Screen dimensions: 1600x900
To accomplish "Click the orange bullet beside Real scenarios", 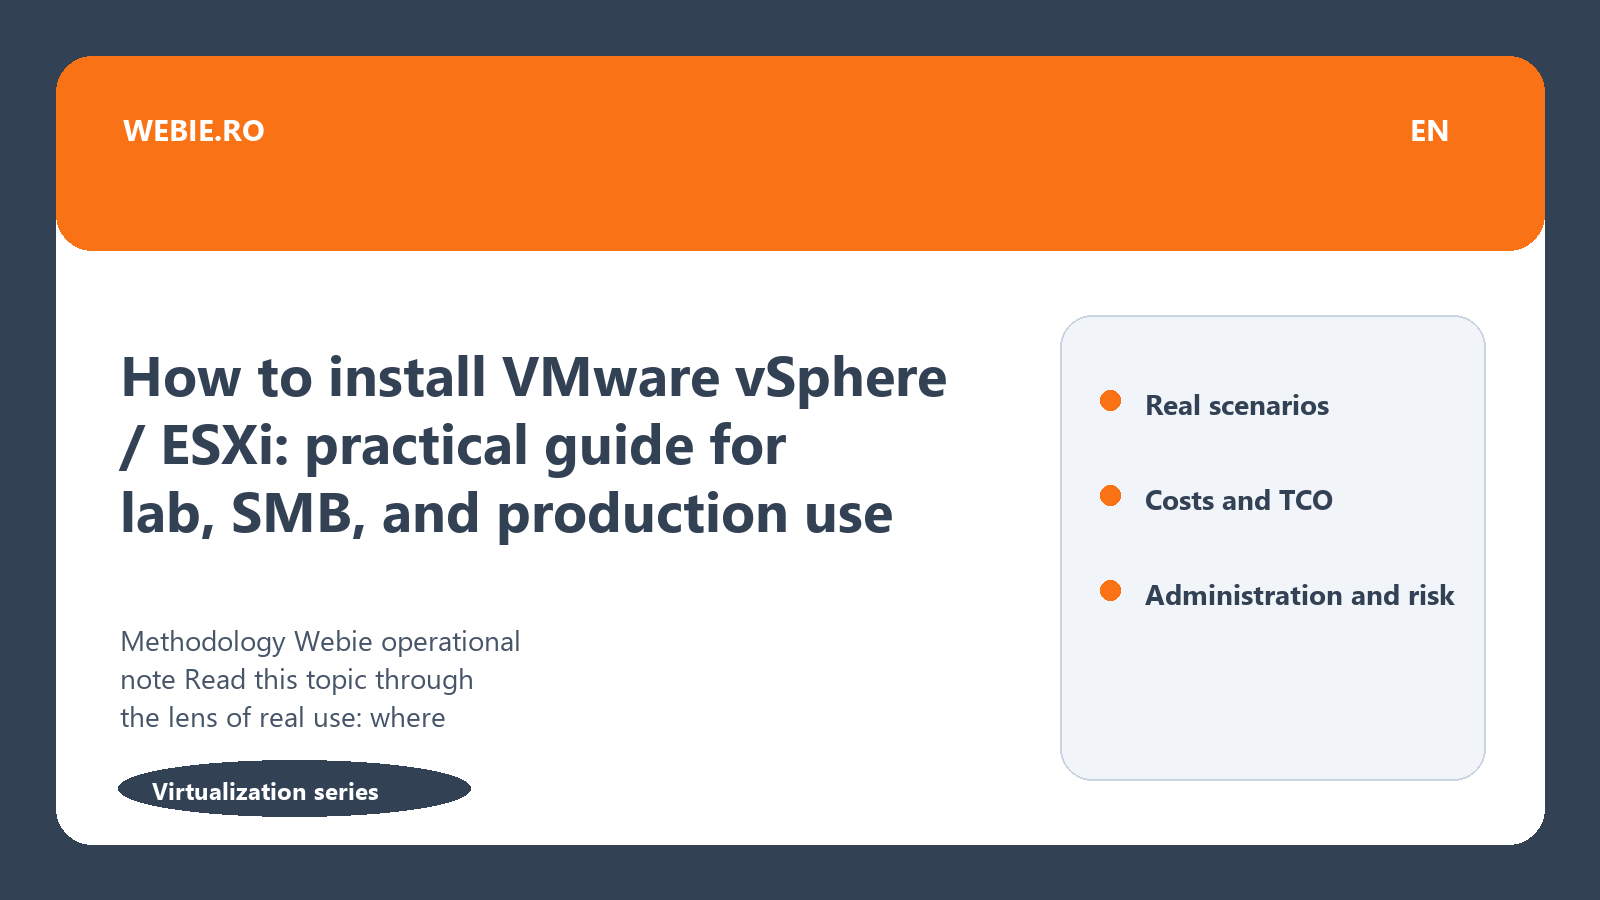I will 1110,401.
